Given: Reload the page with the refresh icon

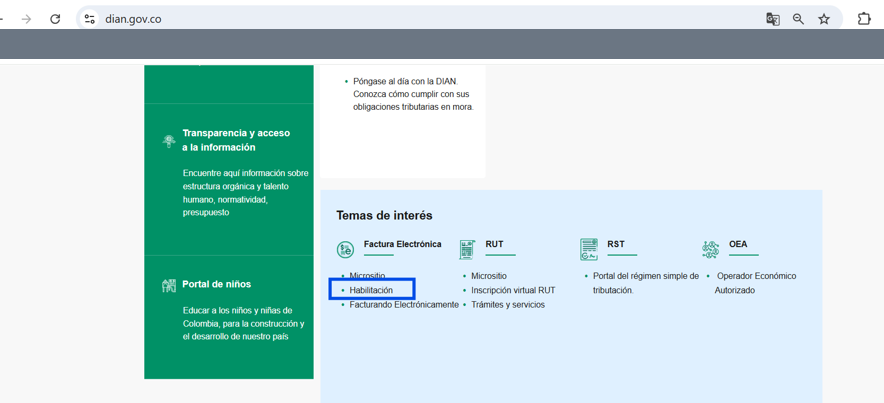Looking at the screenshot, I should tap(55, 19).
